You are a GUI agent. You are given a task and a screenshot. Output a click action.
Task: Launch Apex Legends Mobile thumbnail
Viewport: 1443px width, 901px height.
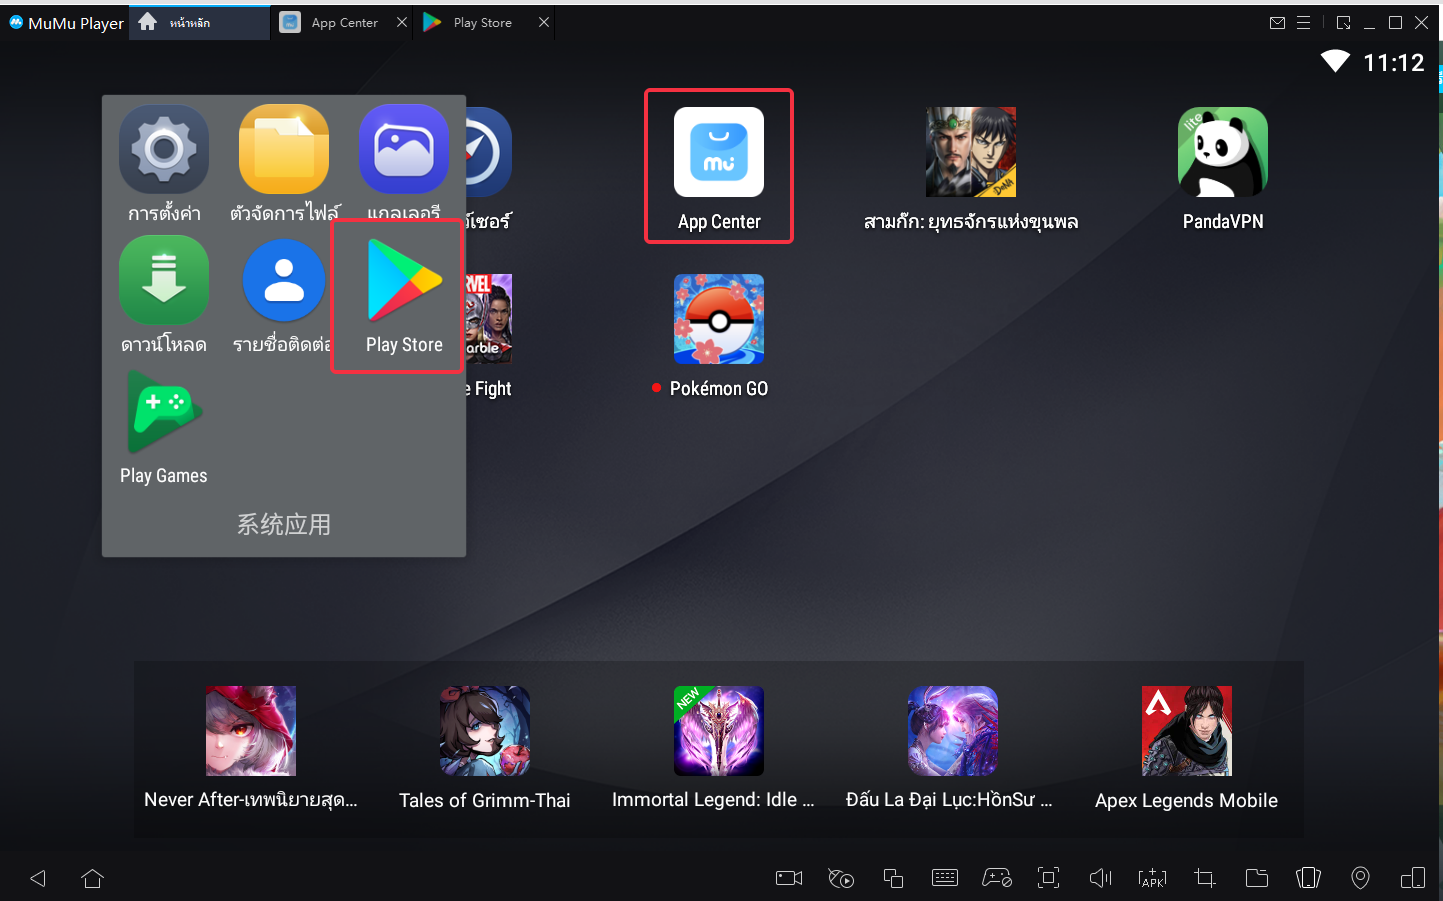(x=1186, y=731)
